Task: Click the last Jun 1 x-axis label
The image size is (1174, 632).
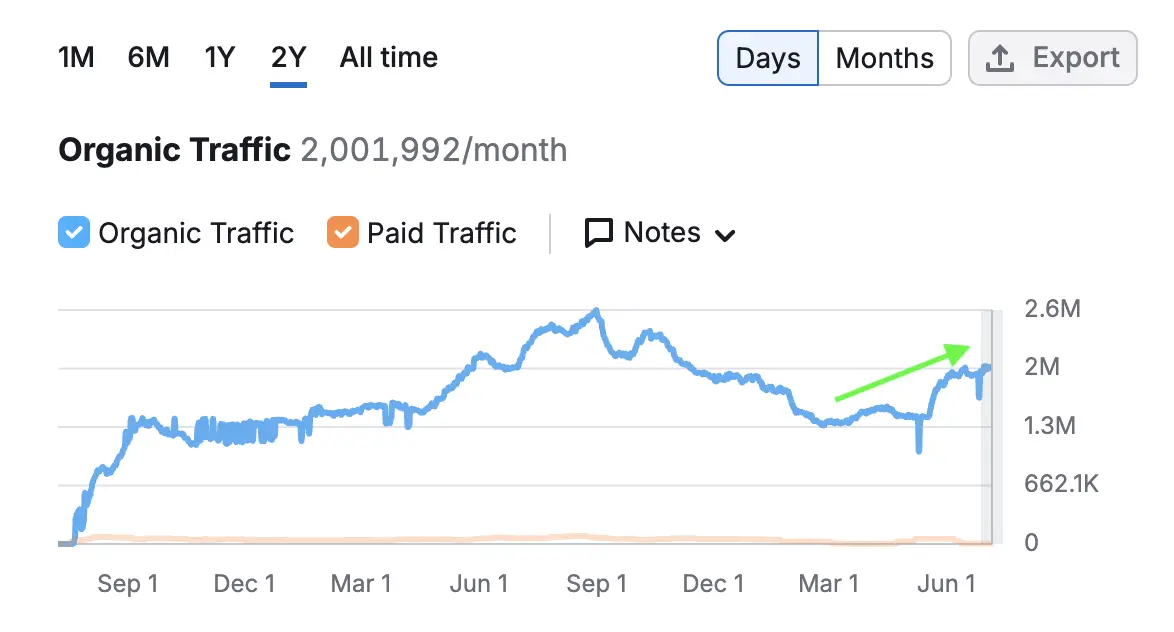Action: point(946,583)
